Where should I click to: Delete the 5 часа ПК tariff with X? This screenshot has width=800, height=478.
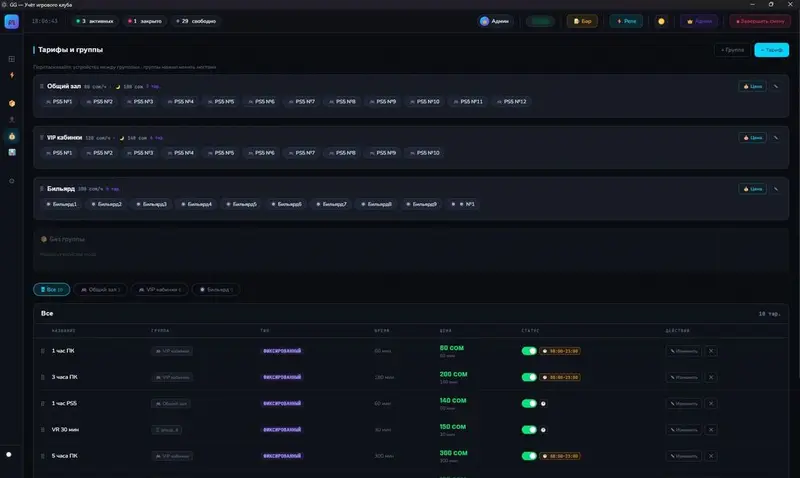tap(711, 456)
